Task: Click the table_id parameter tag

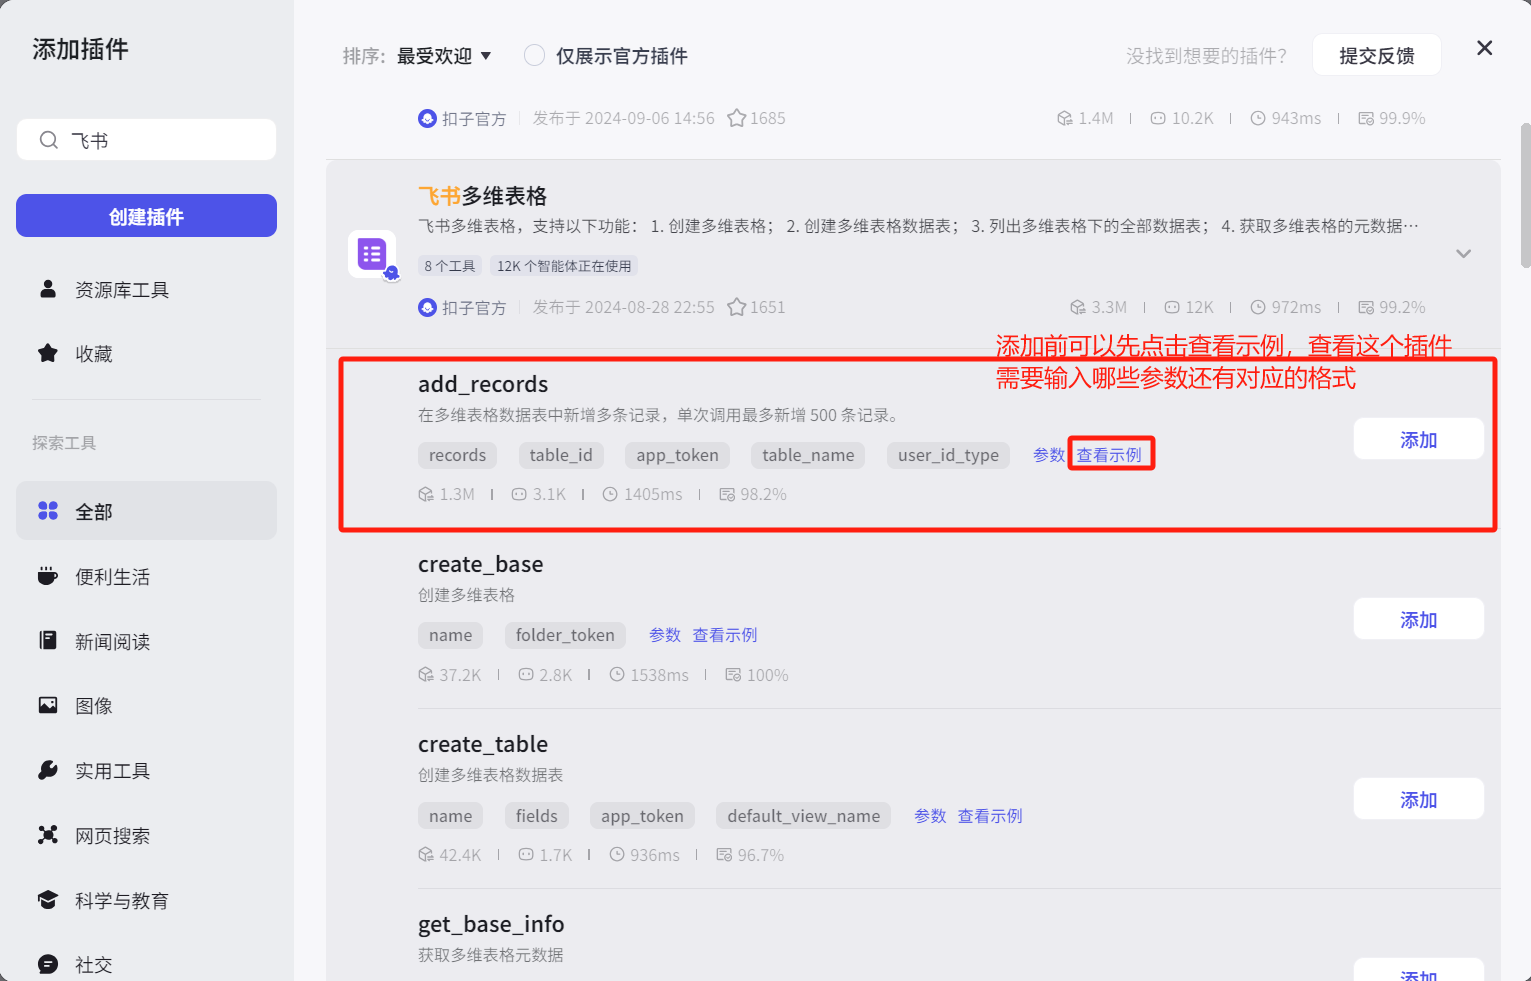Action: coord(561,455)
